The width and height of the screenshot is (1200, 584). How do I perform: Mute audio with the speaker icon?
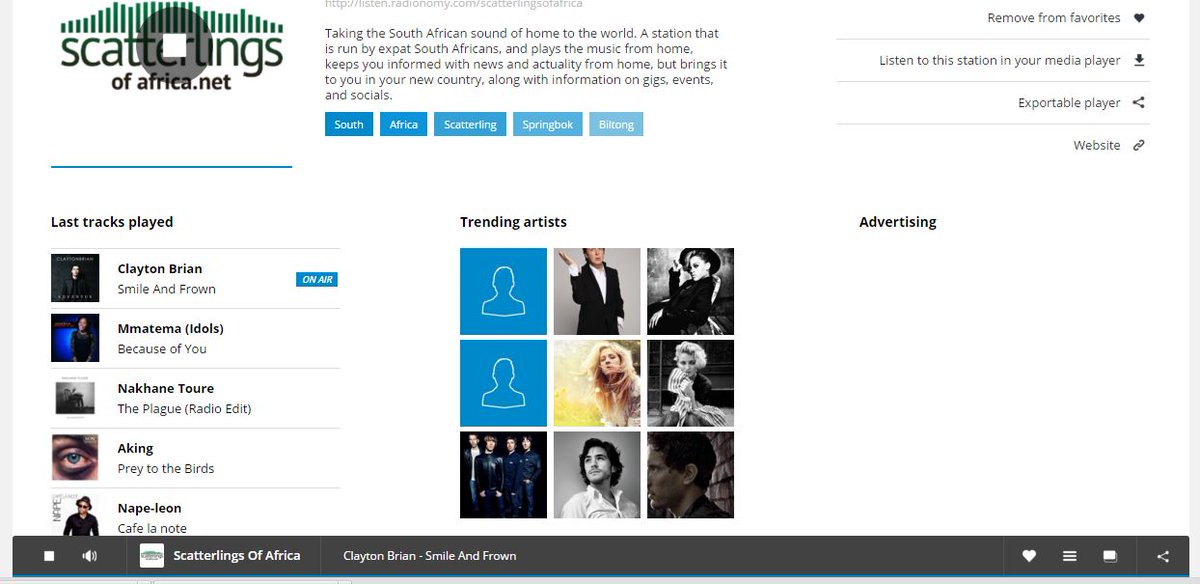tap(90, 556)
